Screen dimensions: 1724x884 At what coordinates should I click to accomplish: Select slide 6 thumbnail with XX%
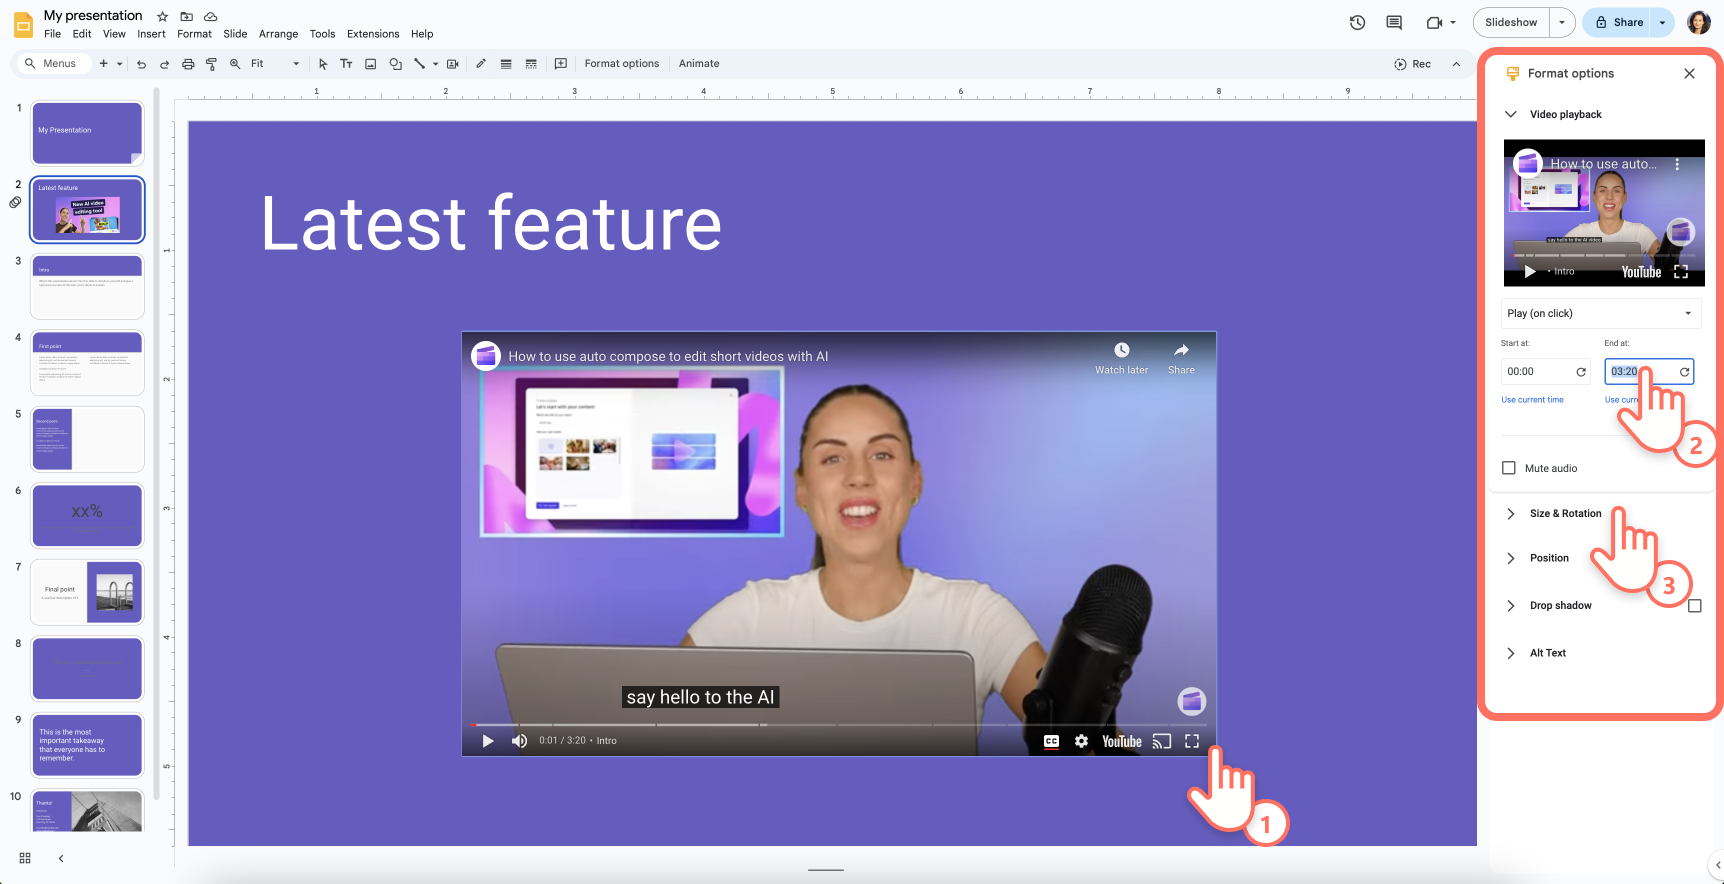[87, 515]
